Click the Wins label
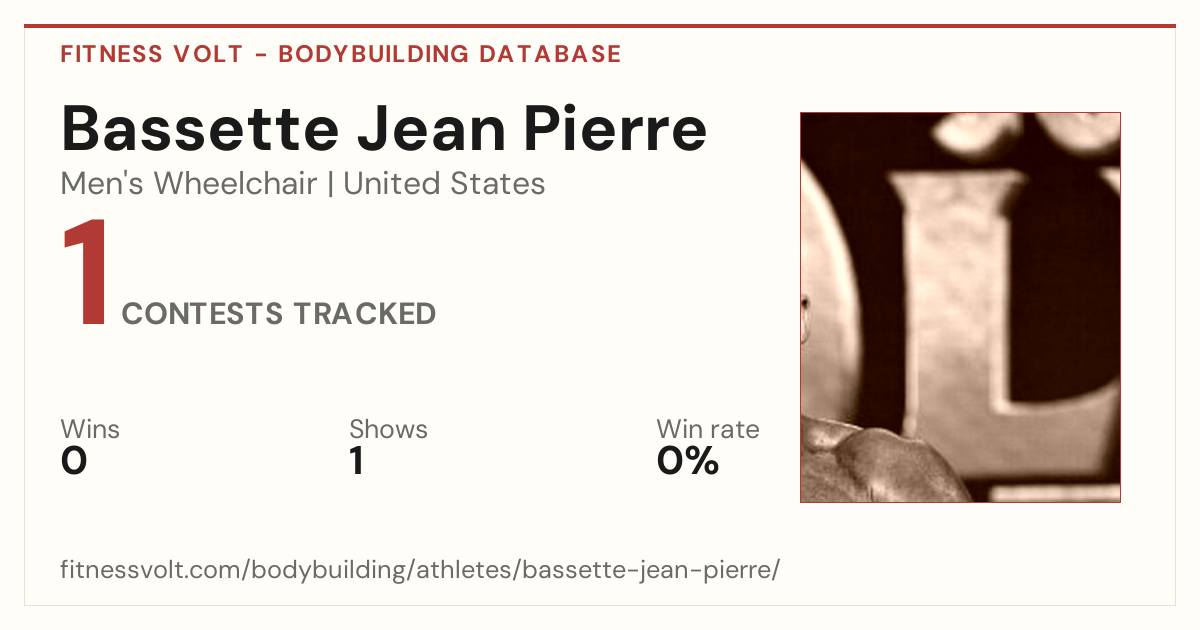 (90, 429)
